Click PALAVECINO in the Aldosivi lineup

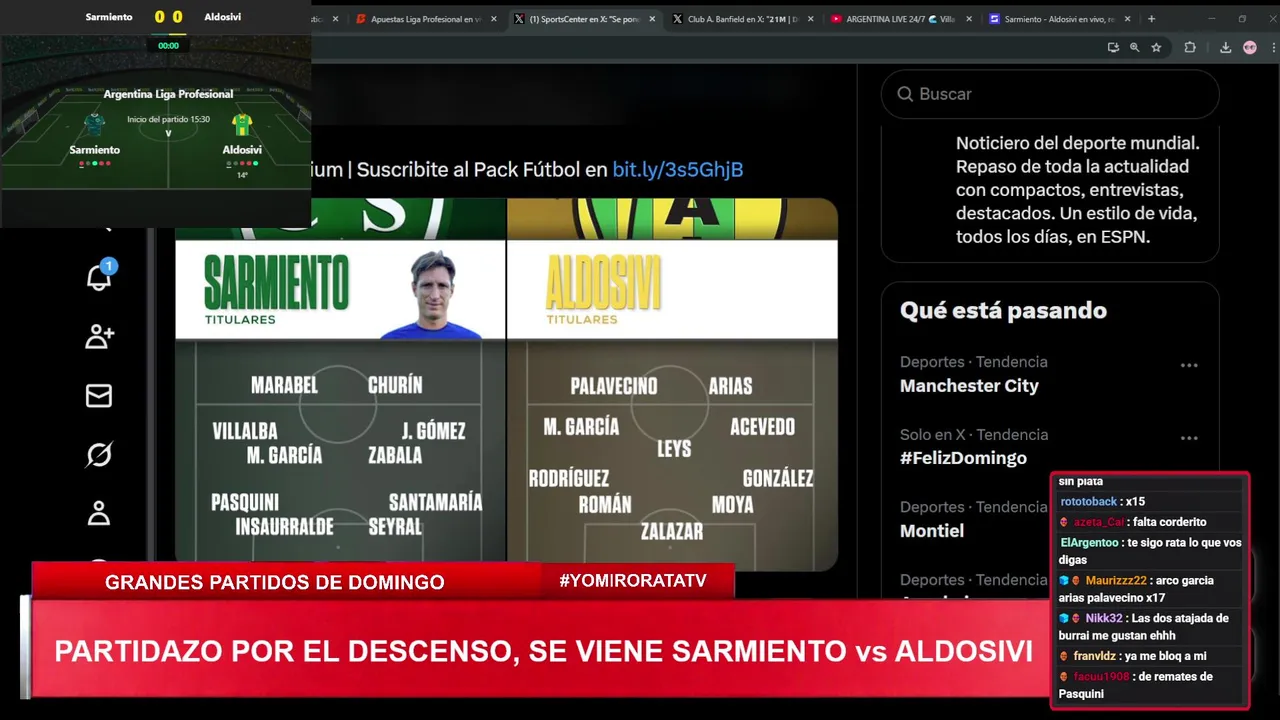(614, 386)
